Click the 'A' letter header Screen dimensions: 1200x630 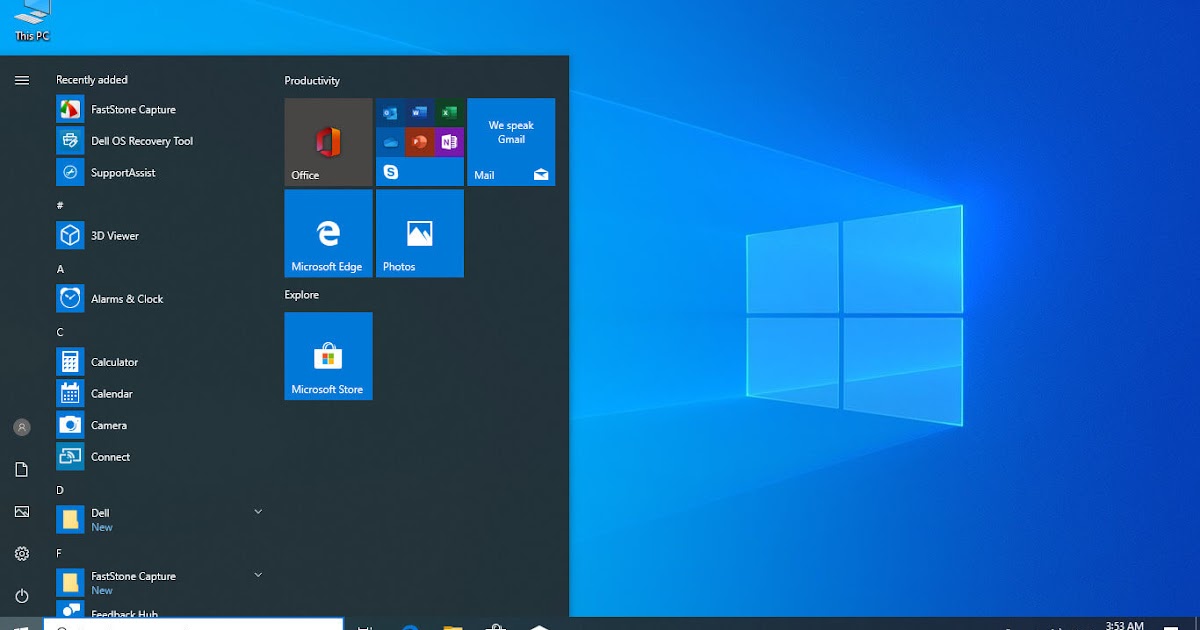(60, 269)
